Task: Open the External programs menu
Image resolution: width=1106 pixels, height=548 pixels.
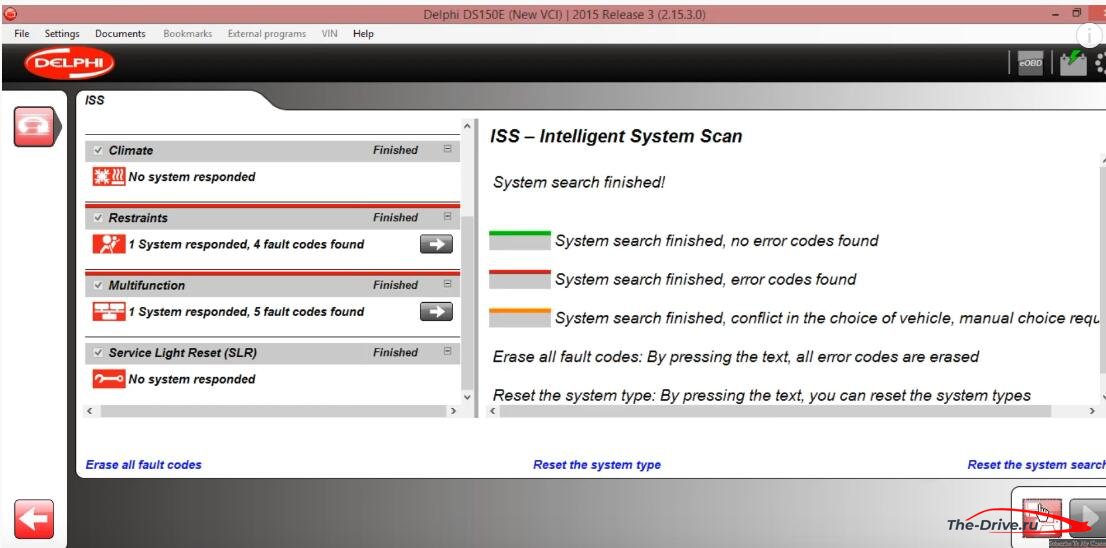Action: pyautogui.click(x=267, y=33)
